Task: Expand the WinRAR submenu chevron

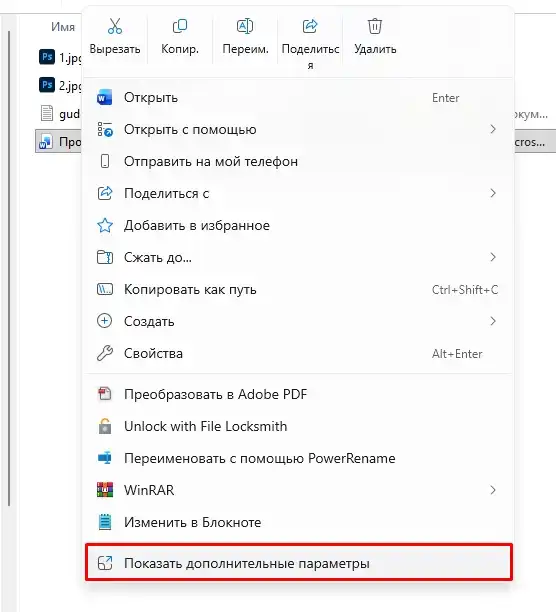Action: coord(493,490)
